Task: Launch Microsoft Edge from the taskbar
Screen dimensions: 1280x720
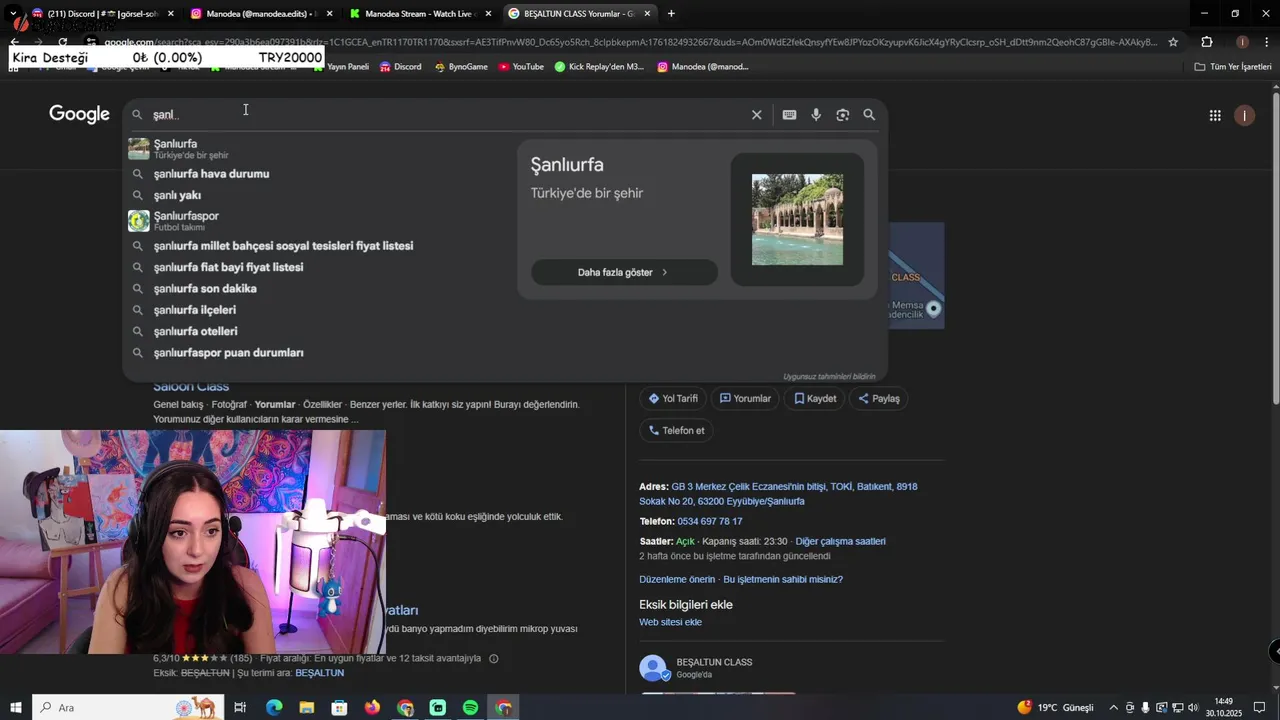Action: coord(274,708)
